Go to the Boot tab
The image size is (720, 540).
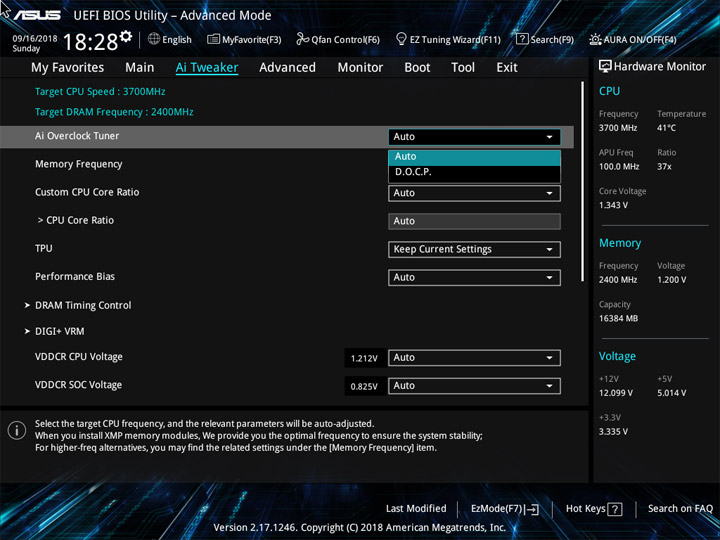click(417, 68)
